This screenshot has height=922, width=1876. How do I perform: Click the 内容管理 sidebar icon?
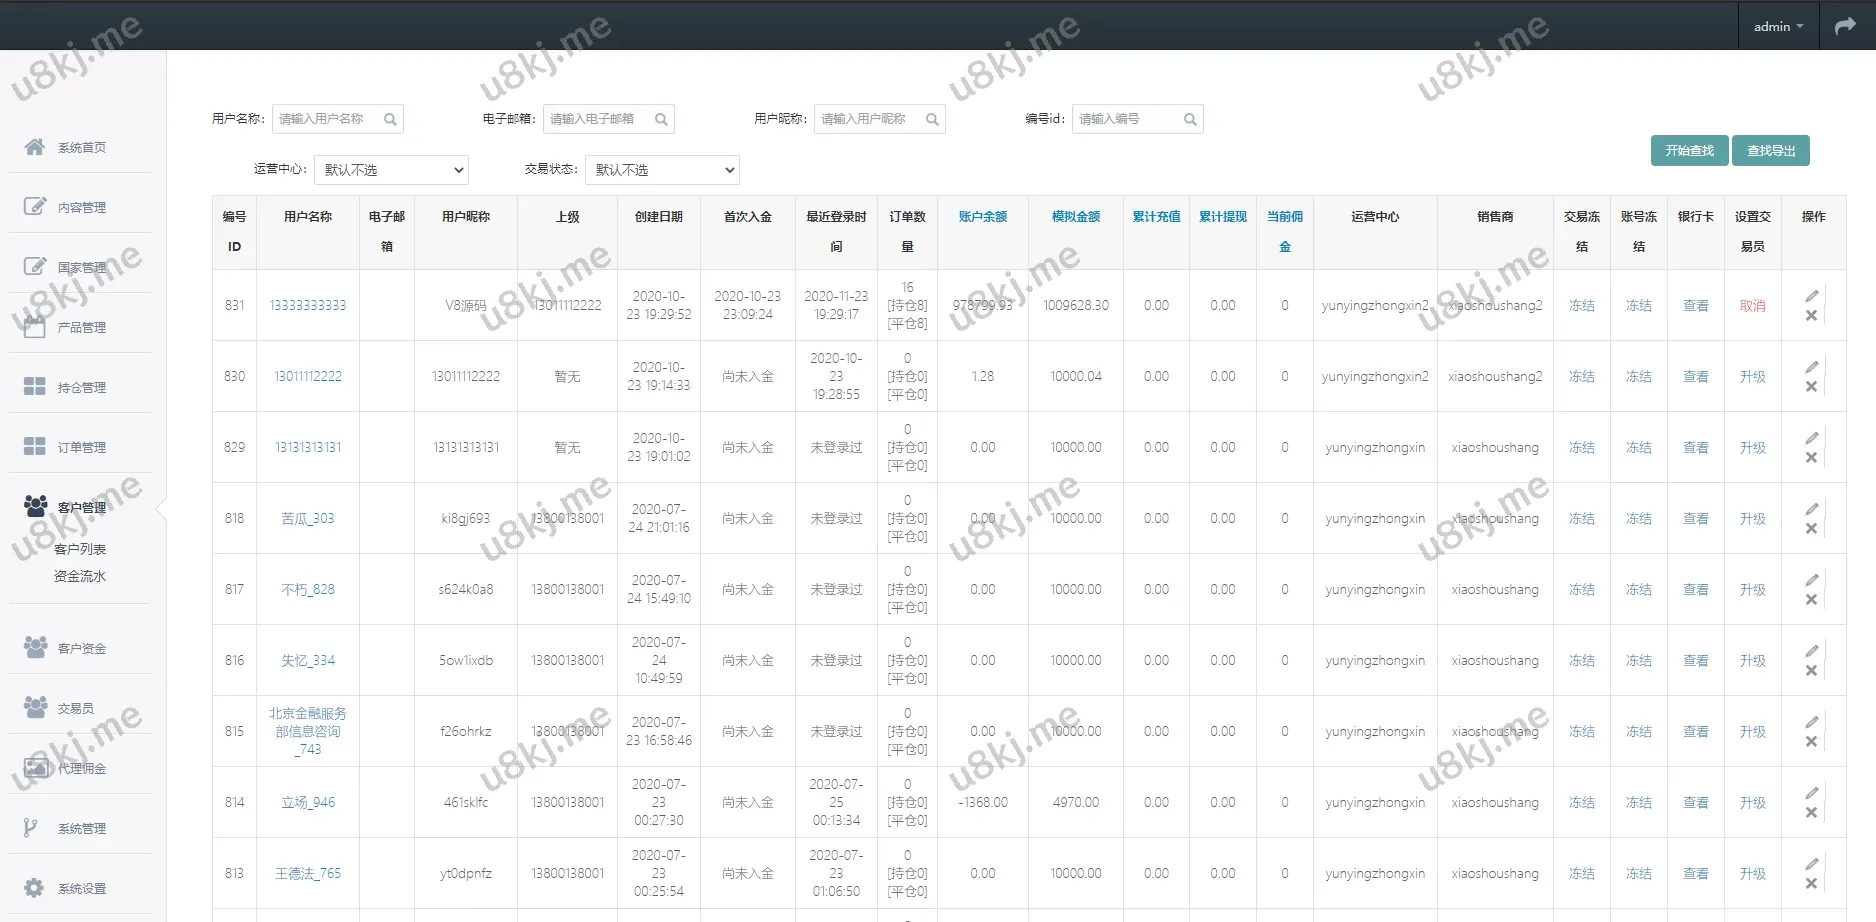click(36, 207)
